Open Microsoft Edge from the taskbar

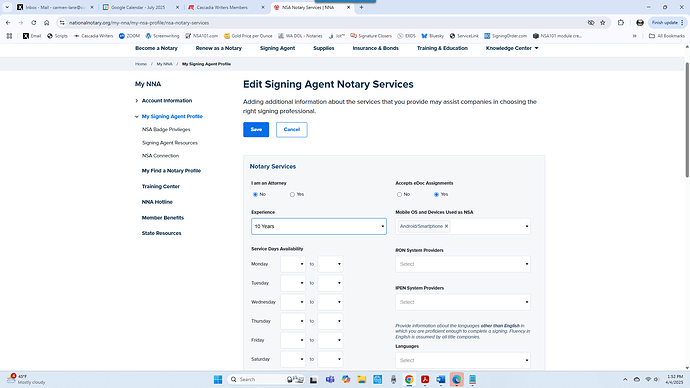(x=457, y=379)
